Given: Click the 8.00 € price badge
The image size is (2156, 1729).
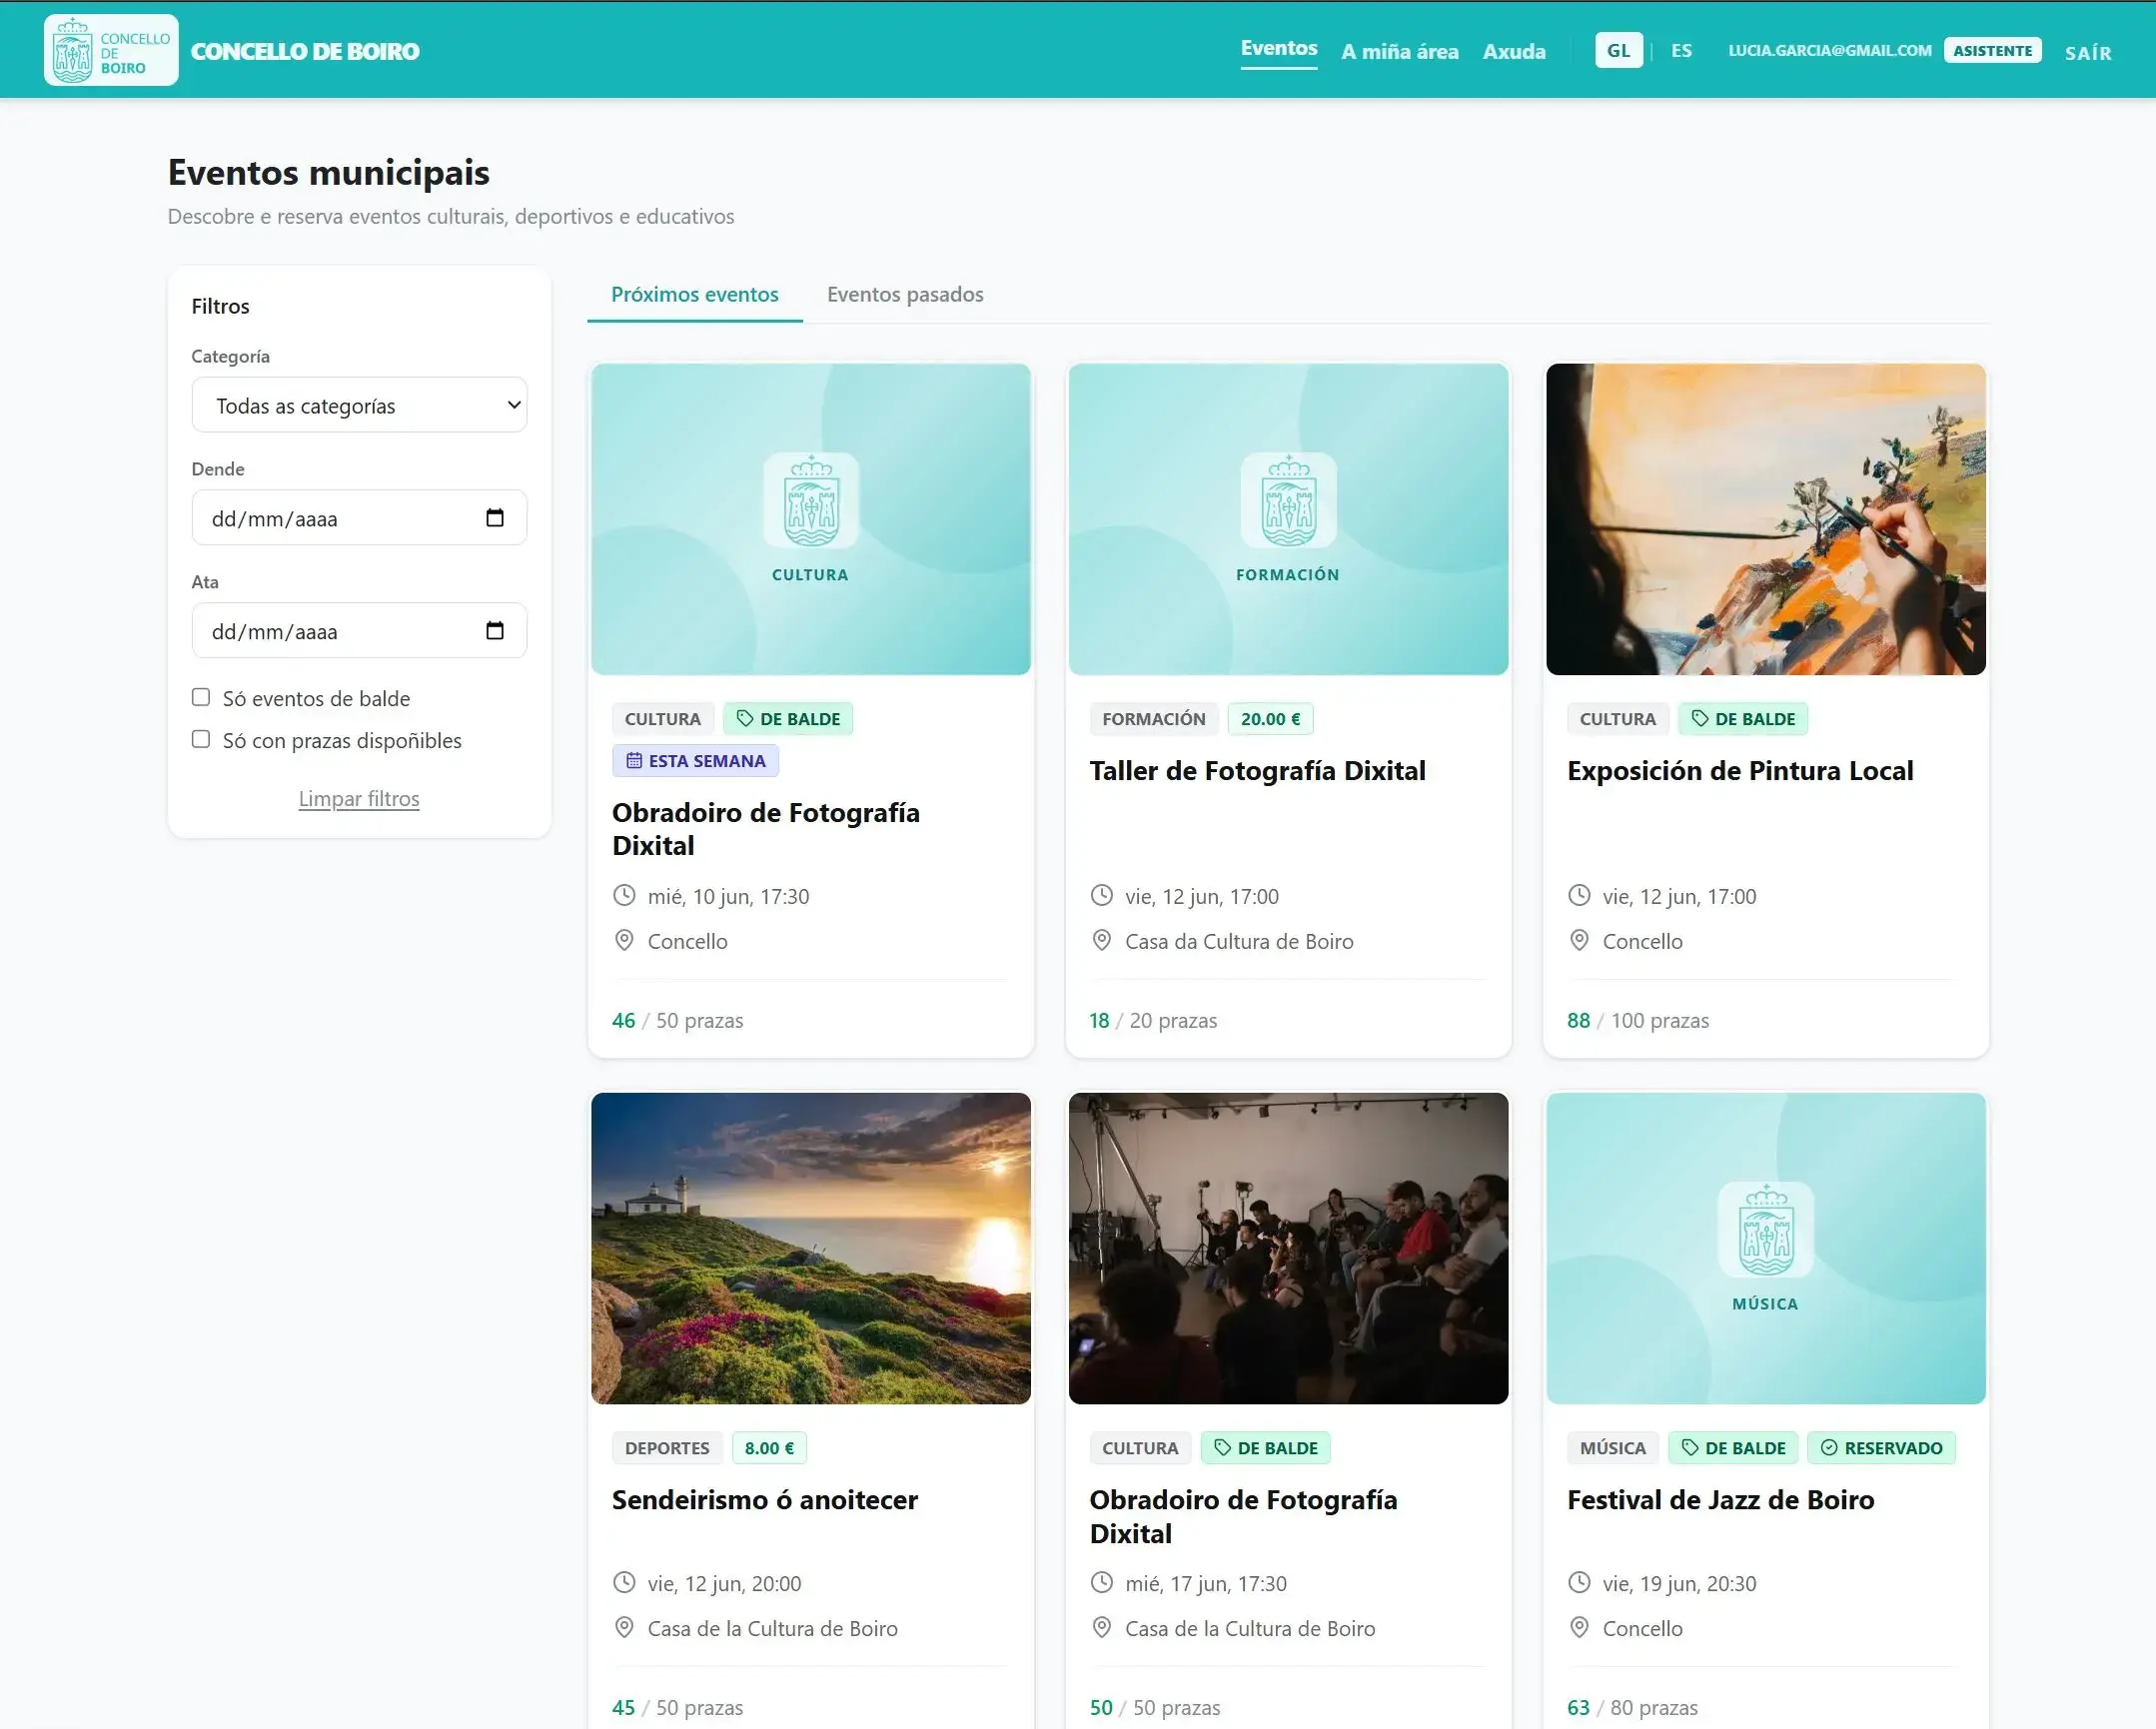Looking at the screenshot, I should coord(769,1448).
